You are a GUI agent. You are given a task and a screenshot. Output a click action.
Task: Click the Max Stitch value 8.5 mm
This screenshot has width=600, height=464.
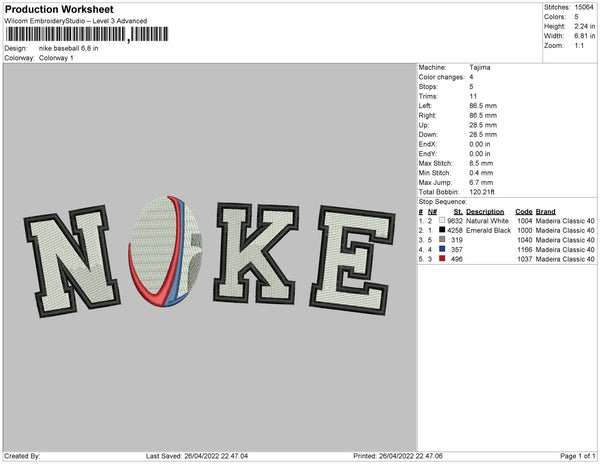coord(481,163)
